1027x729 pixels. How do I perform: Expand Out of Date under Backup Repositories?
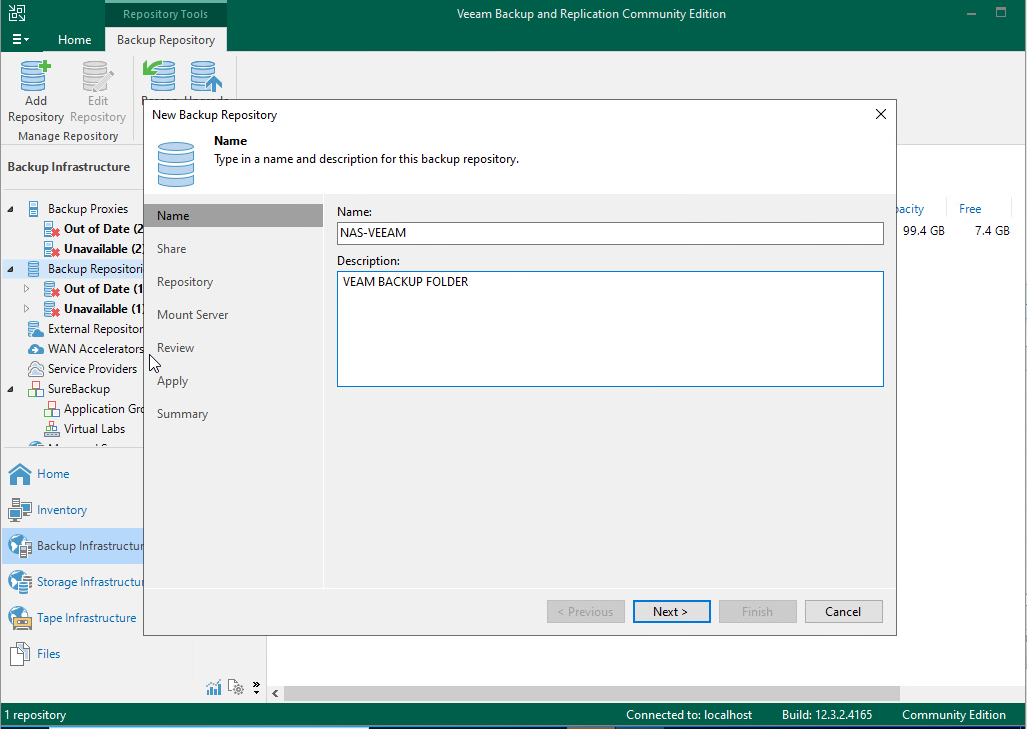(27, 289)
